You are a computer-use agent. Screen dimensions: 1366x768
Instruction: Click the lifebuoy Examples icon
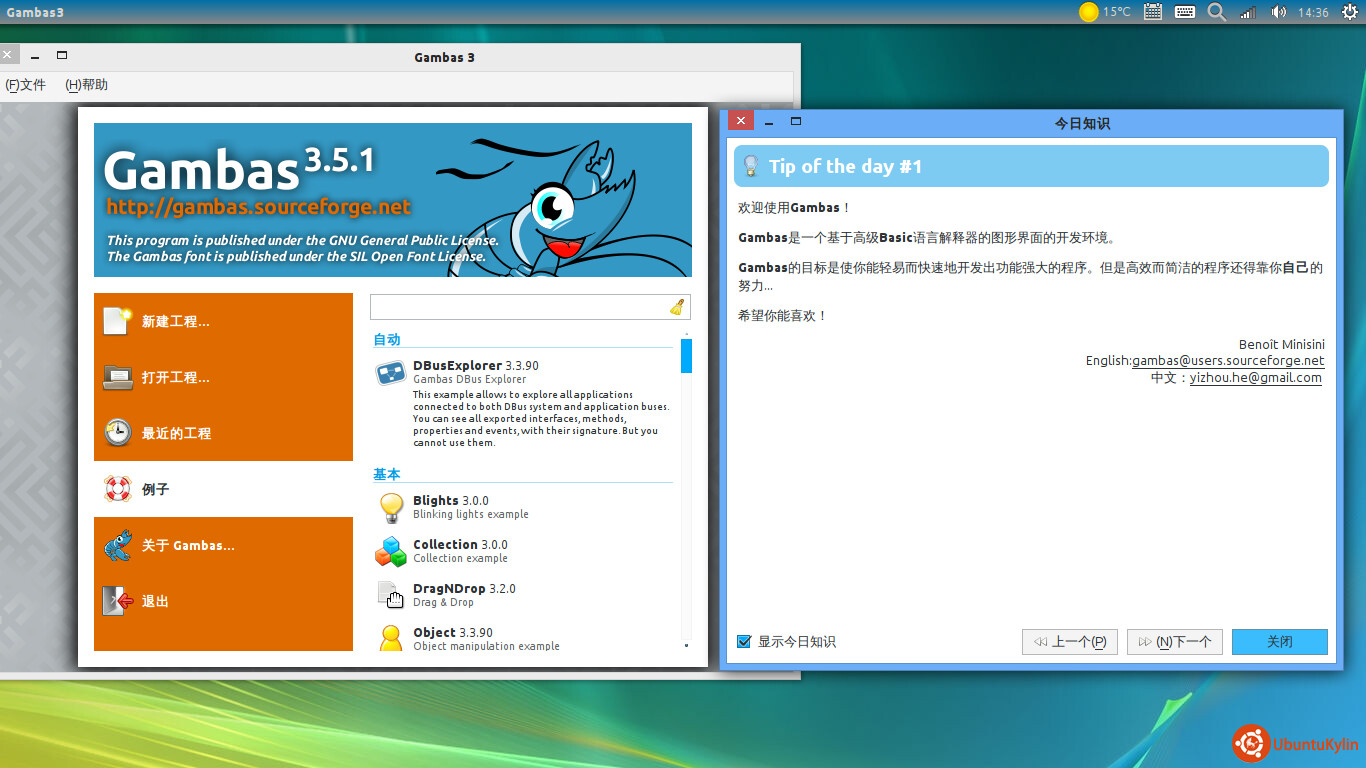118,489
